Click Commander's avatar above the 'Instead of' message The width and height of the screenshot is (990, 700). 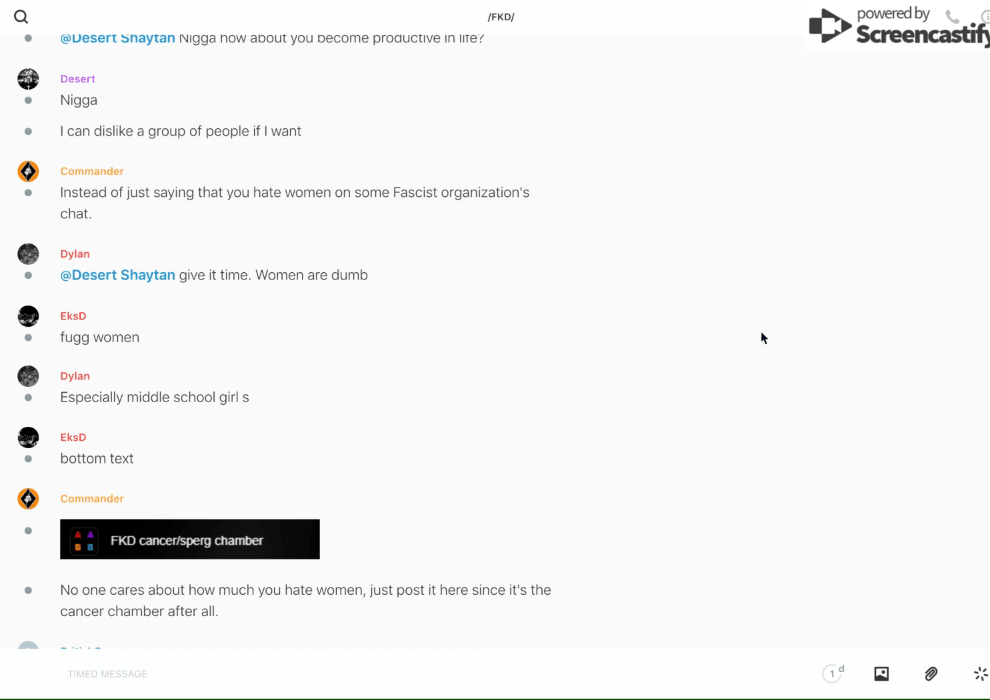coord(28,172)
